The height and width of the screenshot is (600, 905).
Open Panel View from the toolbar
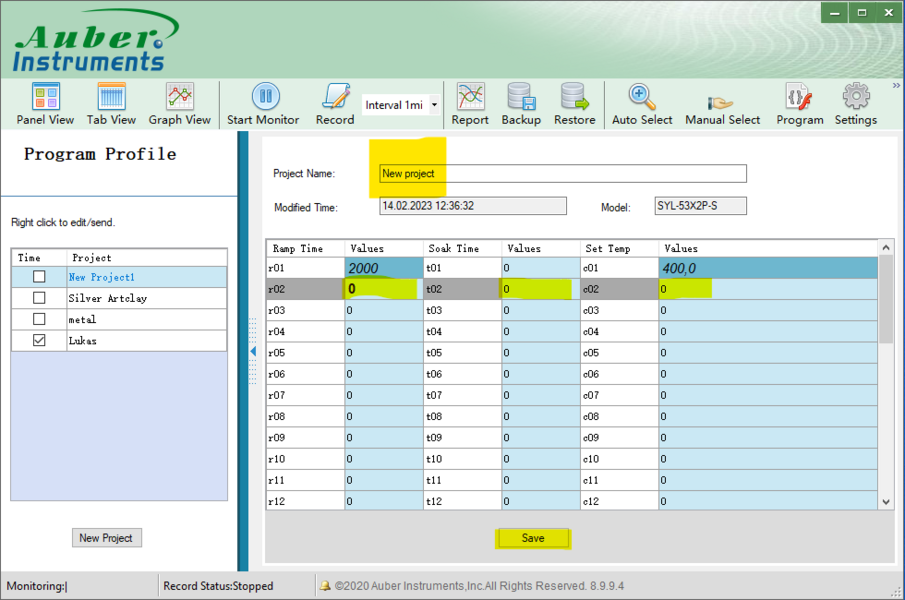click(x=45, y=104)
